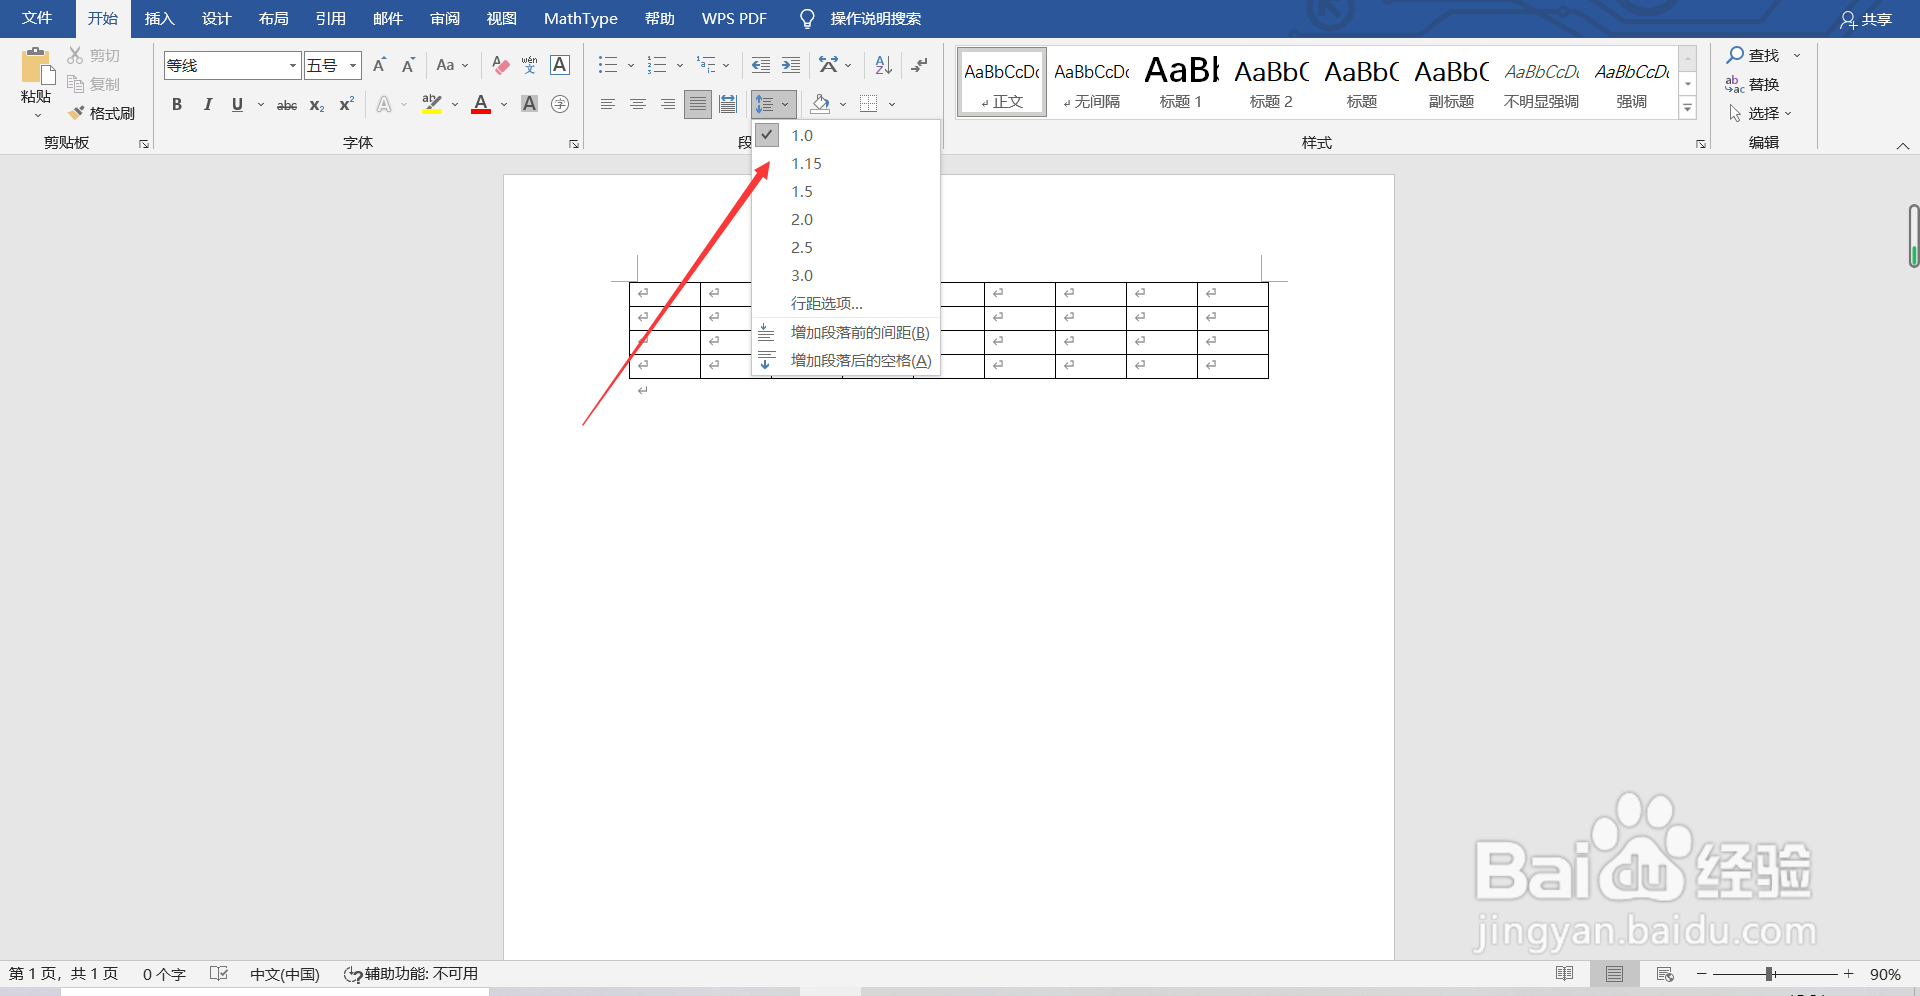
Task: Open Line Spacing Options menu entry
Action: pos(846,303)
